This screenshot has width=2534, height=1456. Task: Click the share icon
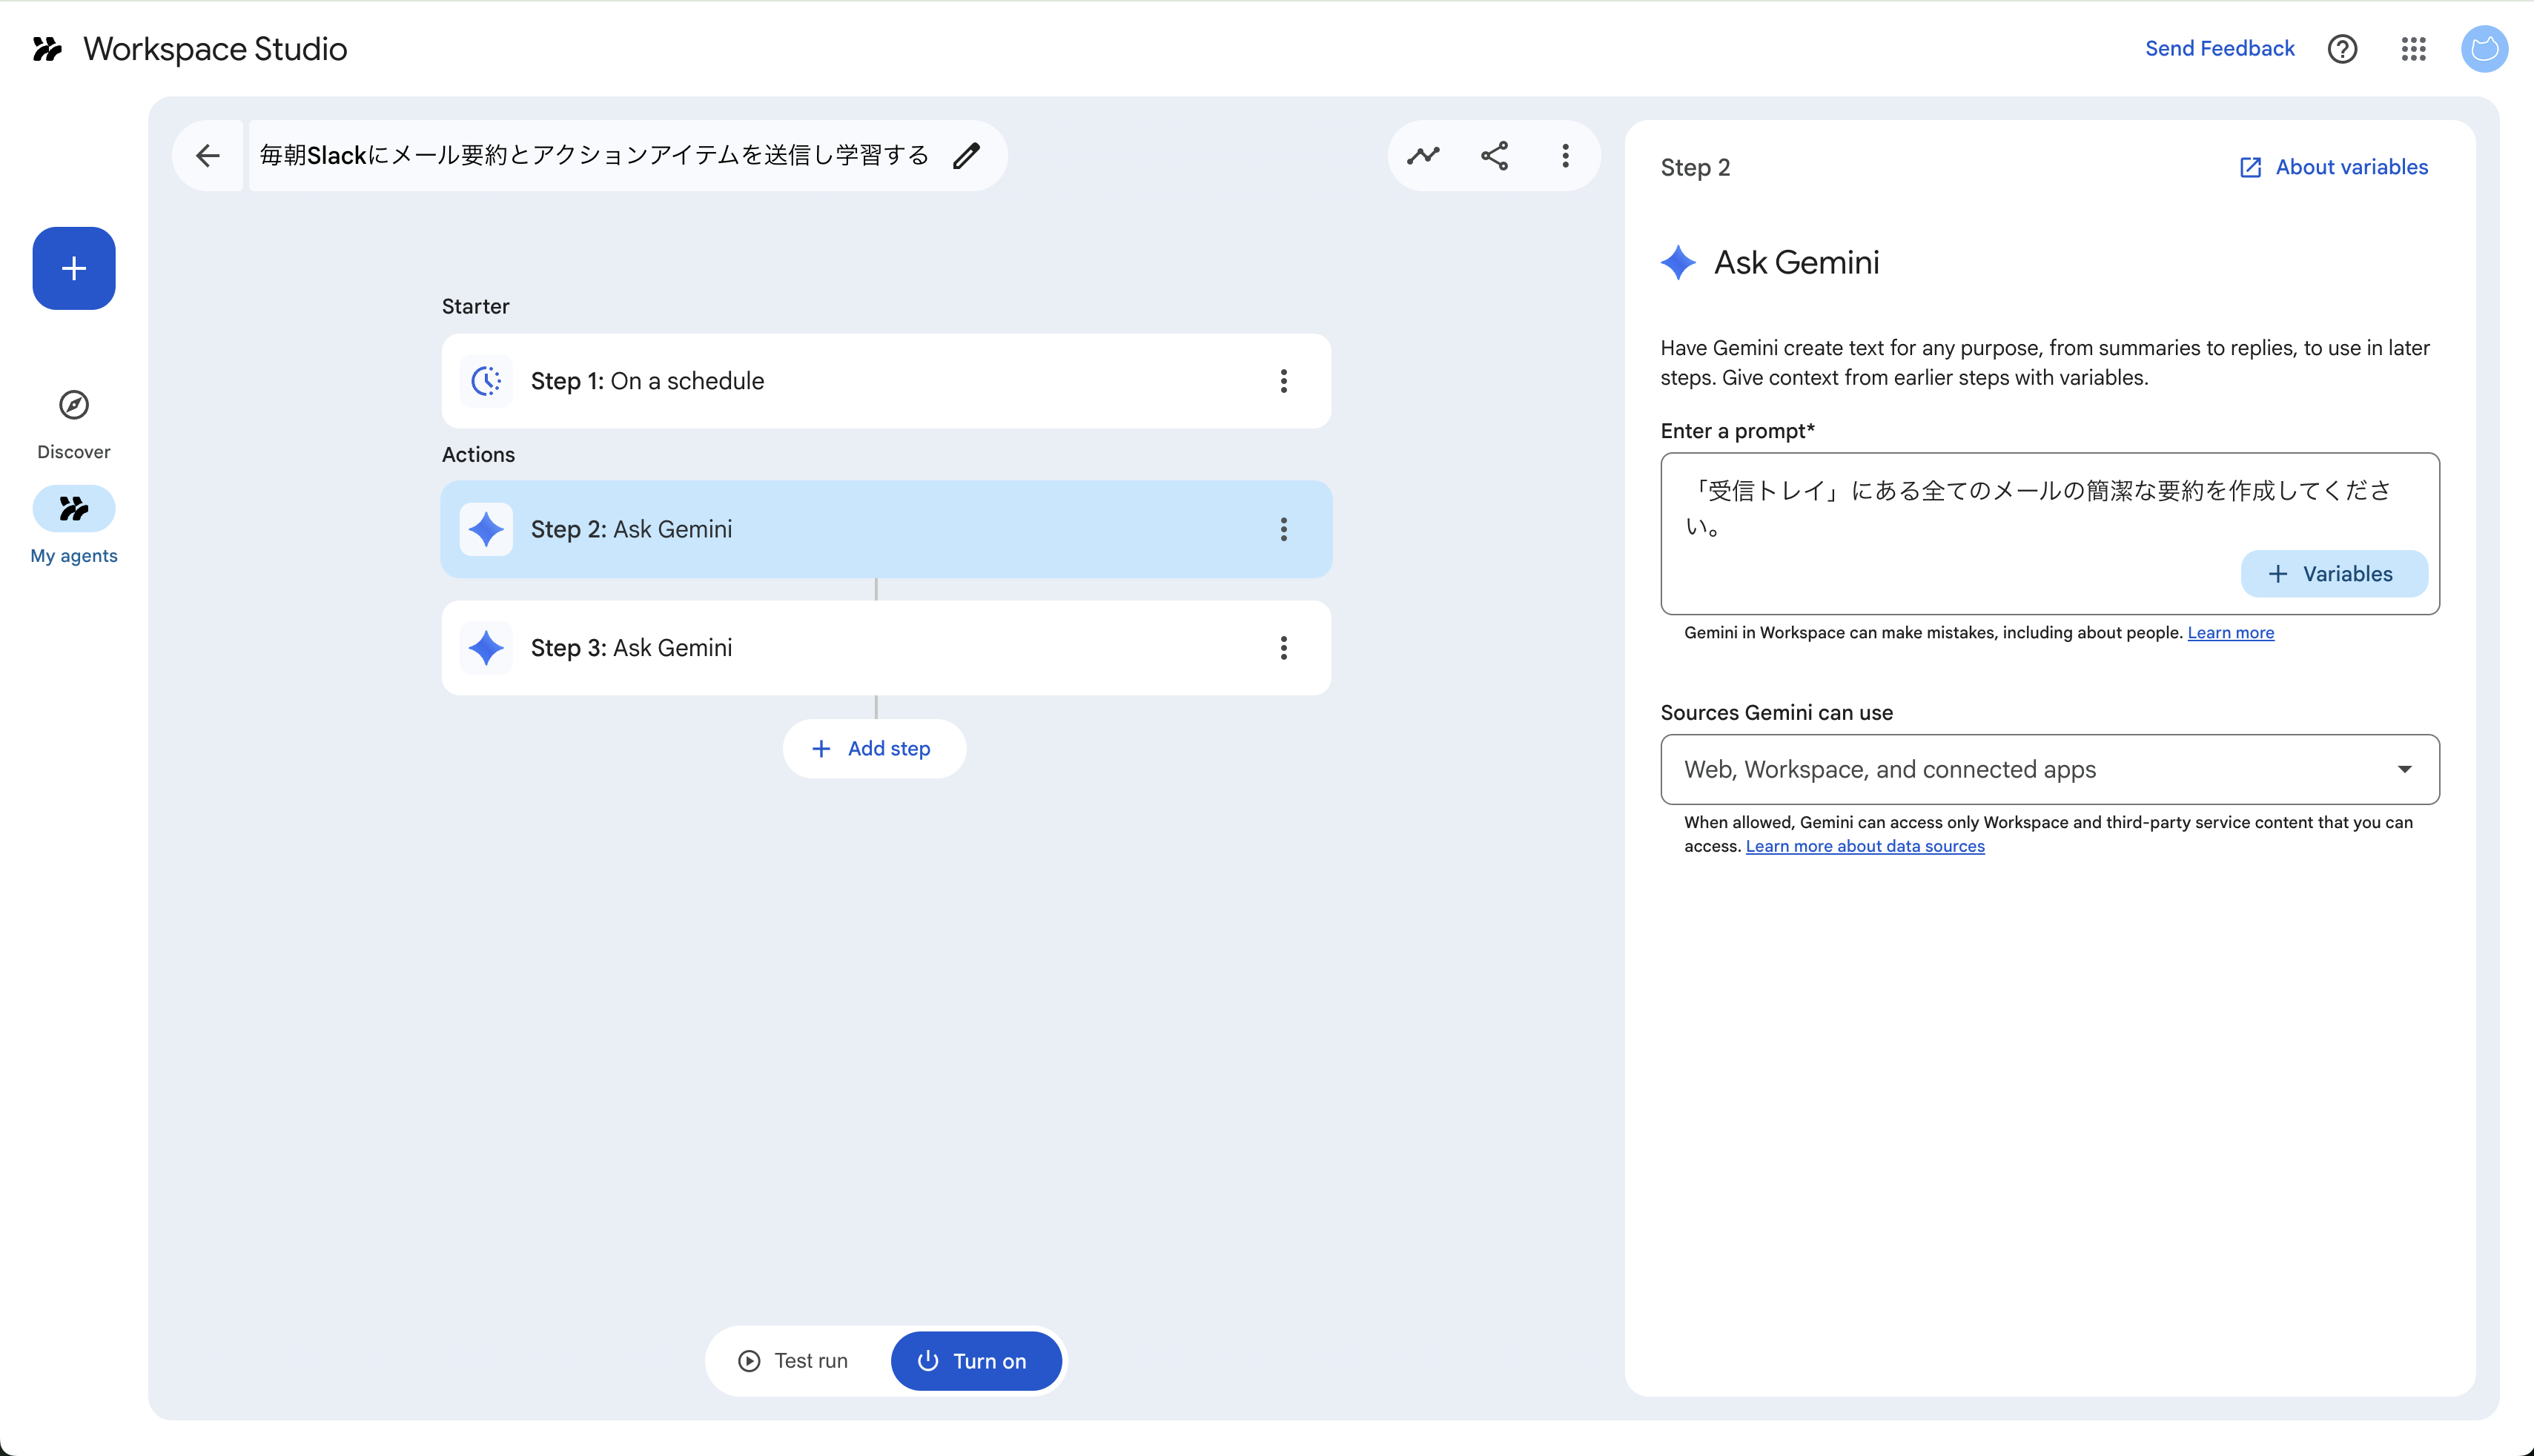pyautogui.click(x=1494, y=156)
